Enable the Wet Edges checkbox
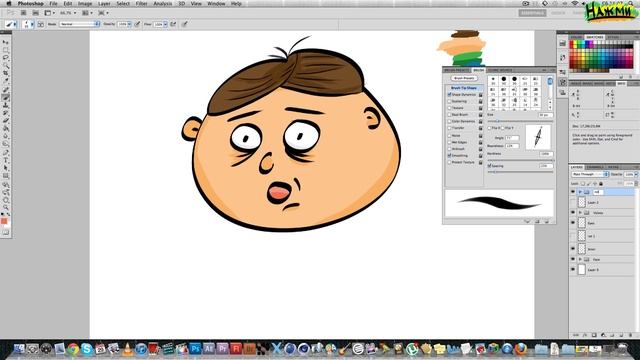Screen dimensions: 640x360 click(449, 142)
